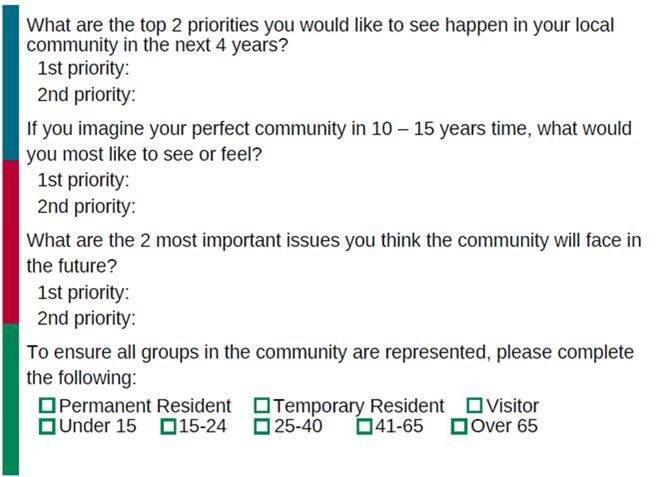Tick the Temporary Resident box
The width and height of the screenshot is (667, 477).
coord(262,406)
